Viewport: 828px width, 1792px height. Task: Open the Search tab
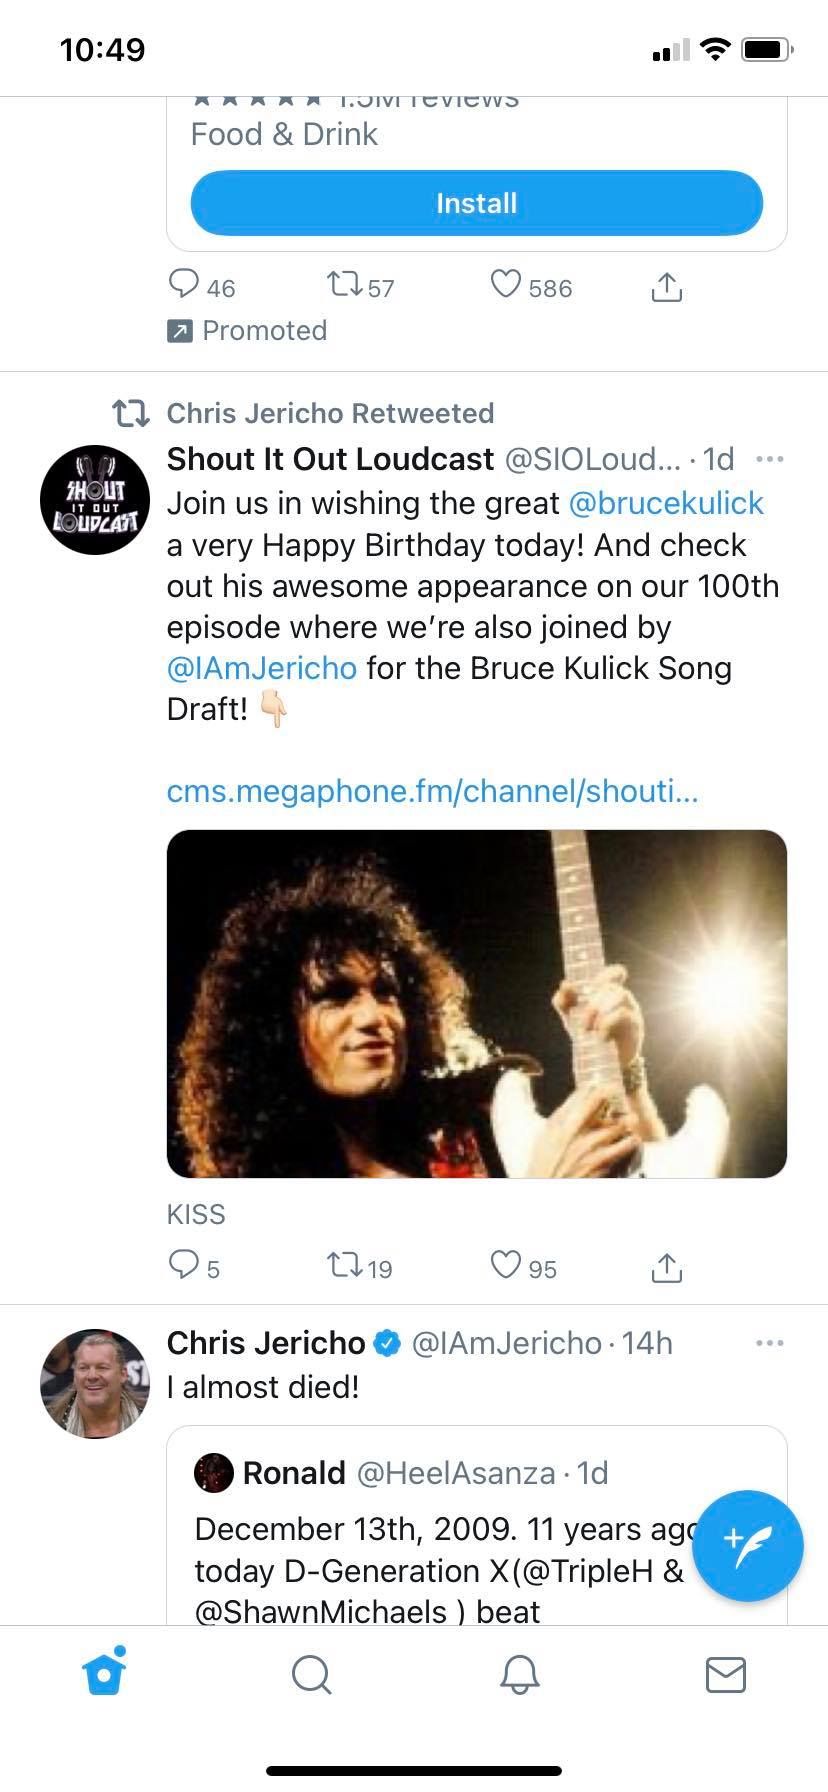click(311, 1674)
